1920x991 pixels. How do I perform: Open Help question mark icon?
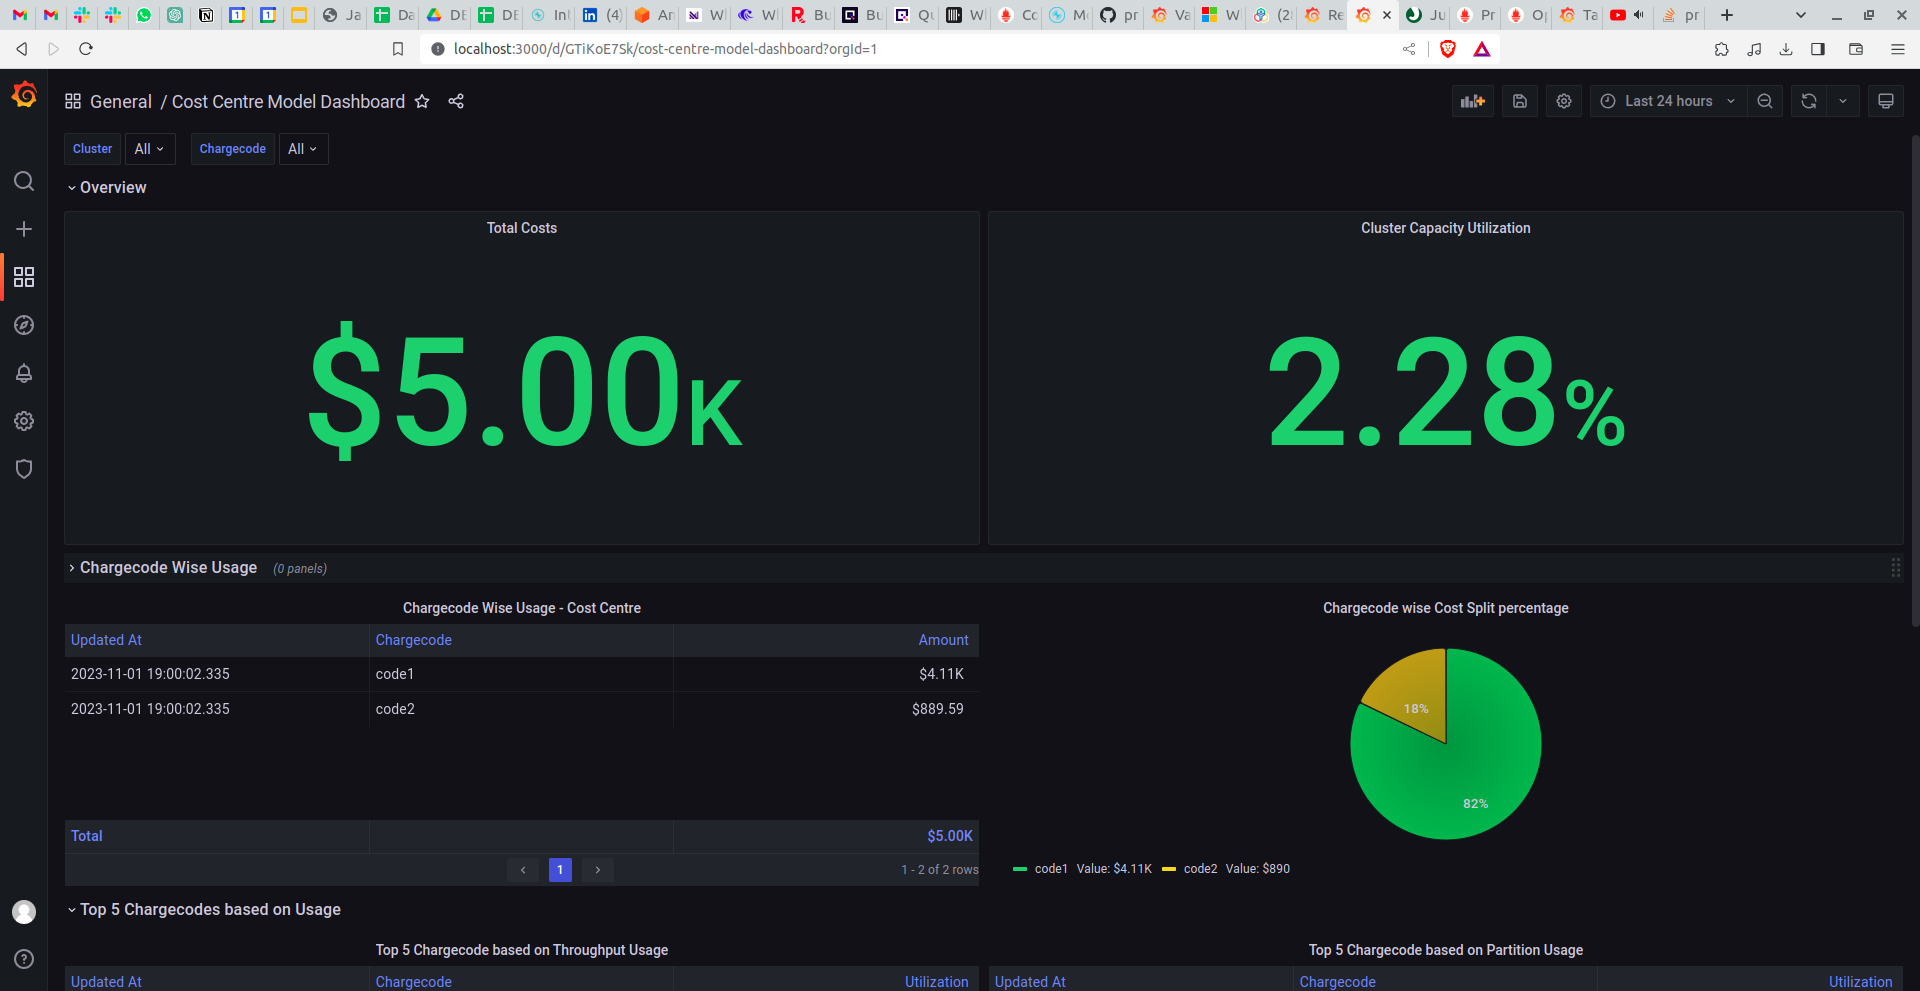[x=24, y=959]
